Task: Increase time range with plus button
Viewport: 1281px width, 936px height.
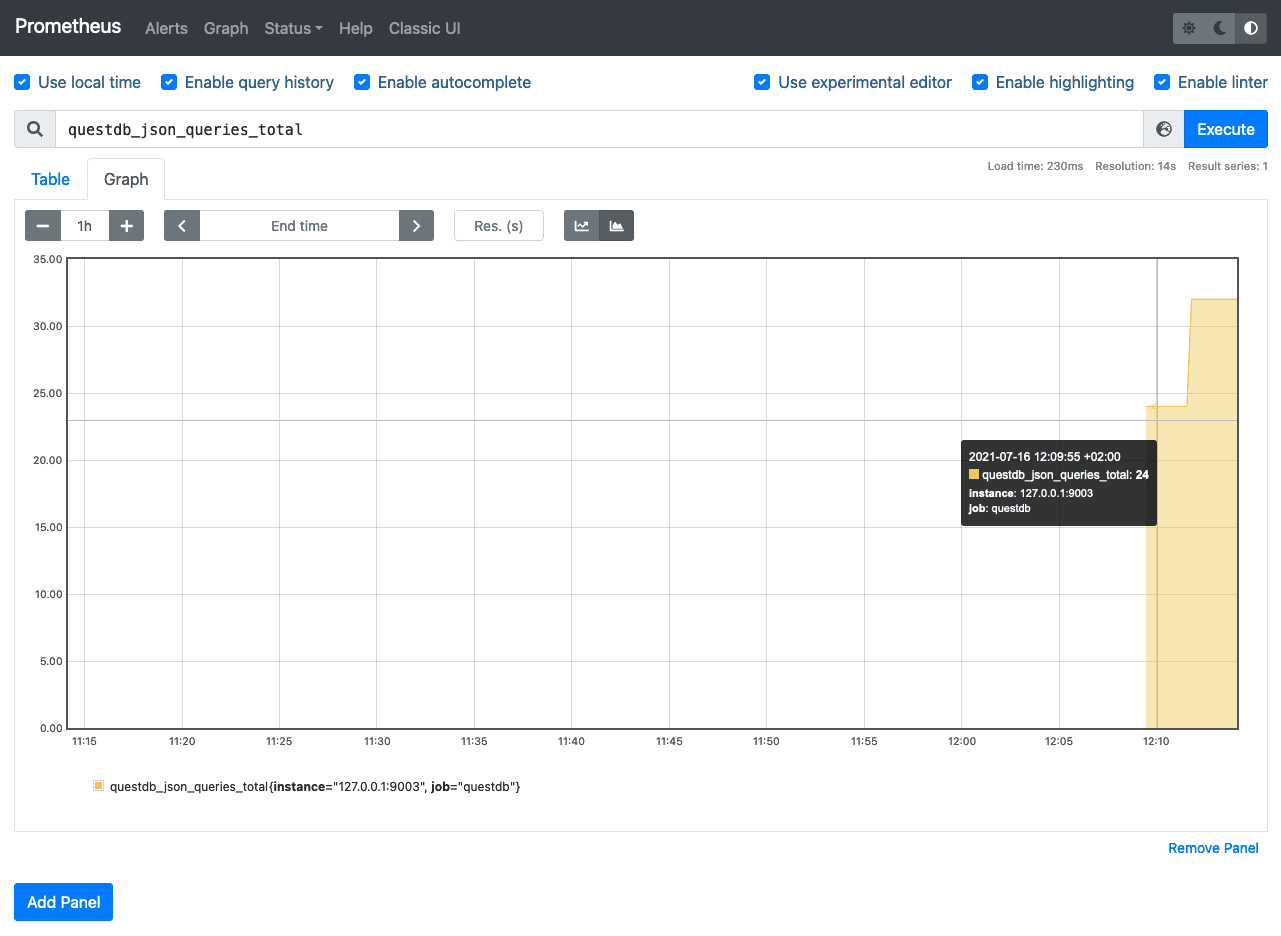Action: point(126,226)
